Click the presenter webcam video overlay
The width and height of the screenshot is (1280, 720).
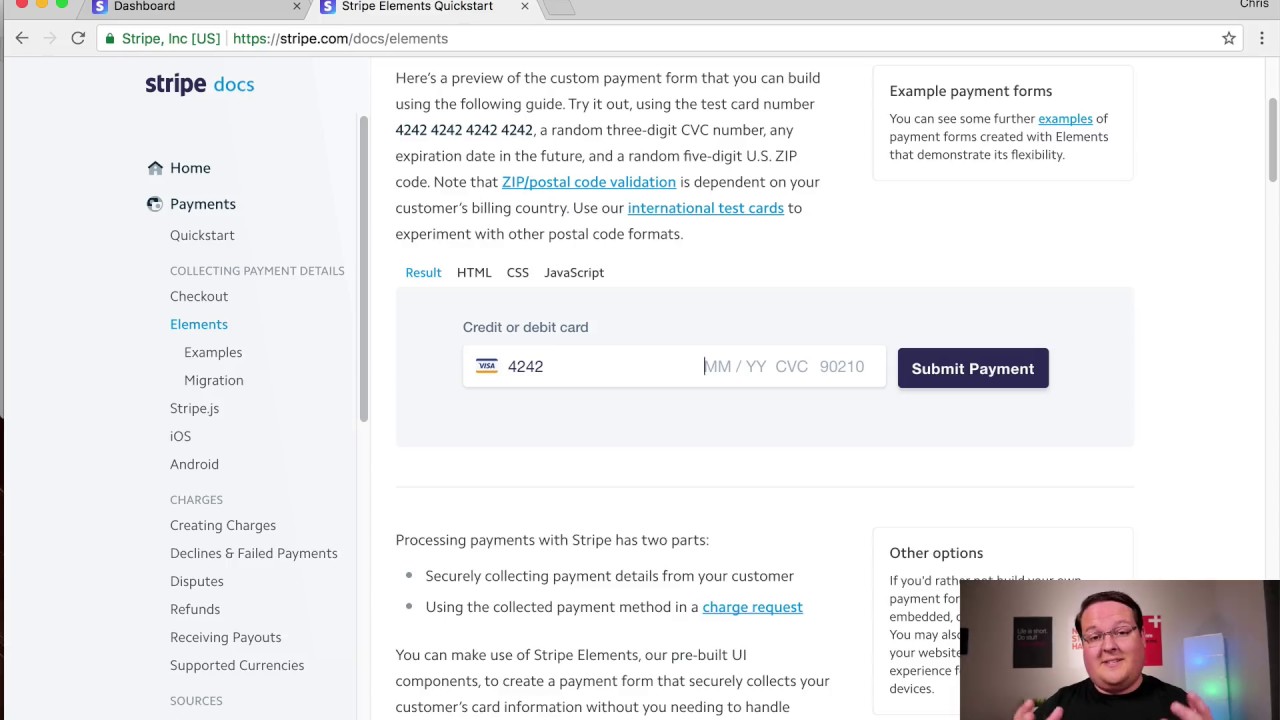(x=1120, y=650)
